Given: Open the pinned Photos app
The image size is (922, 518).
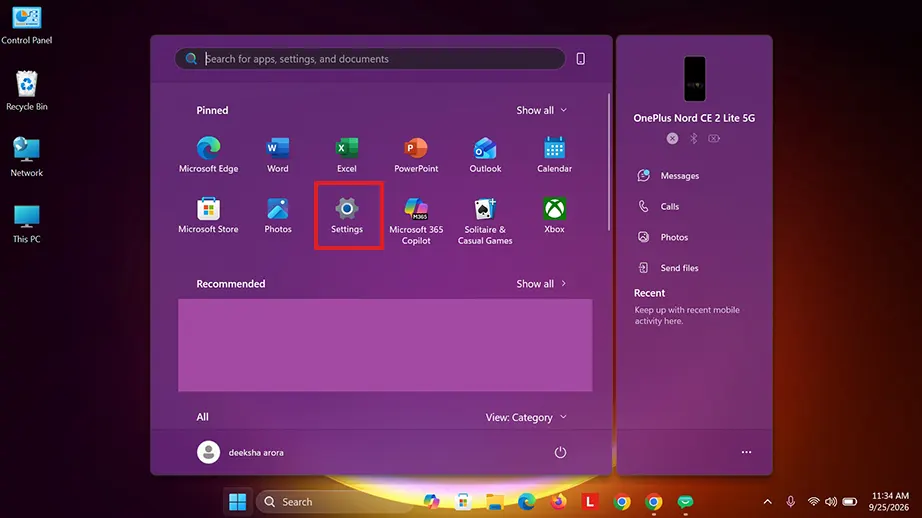Looking at the screenshot, I should pyautogui.click(x=278, y=216).
